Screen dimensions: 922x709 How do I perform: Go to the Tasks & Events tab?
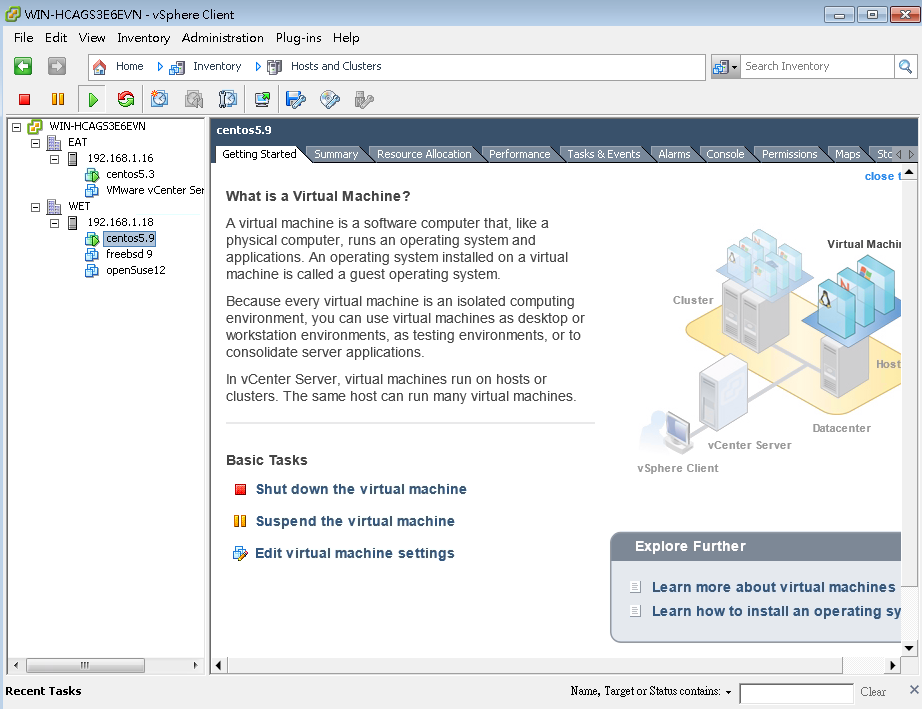[x=603, y=154]
